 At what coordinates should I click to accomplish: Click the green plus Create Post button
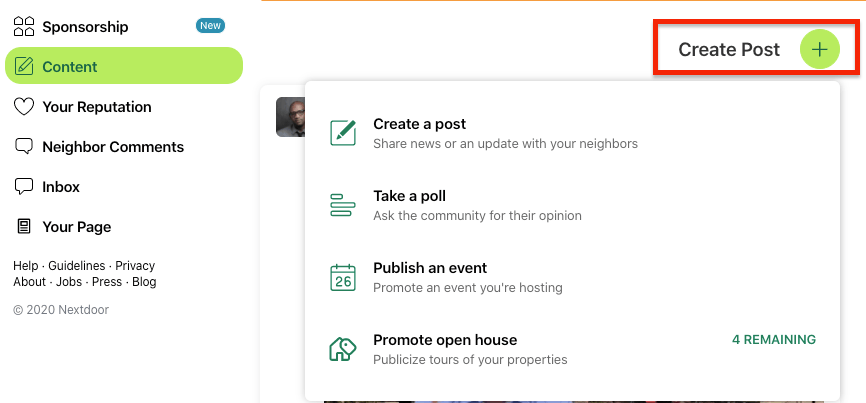pos(820,49)
